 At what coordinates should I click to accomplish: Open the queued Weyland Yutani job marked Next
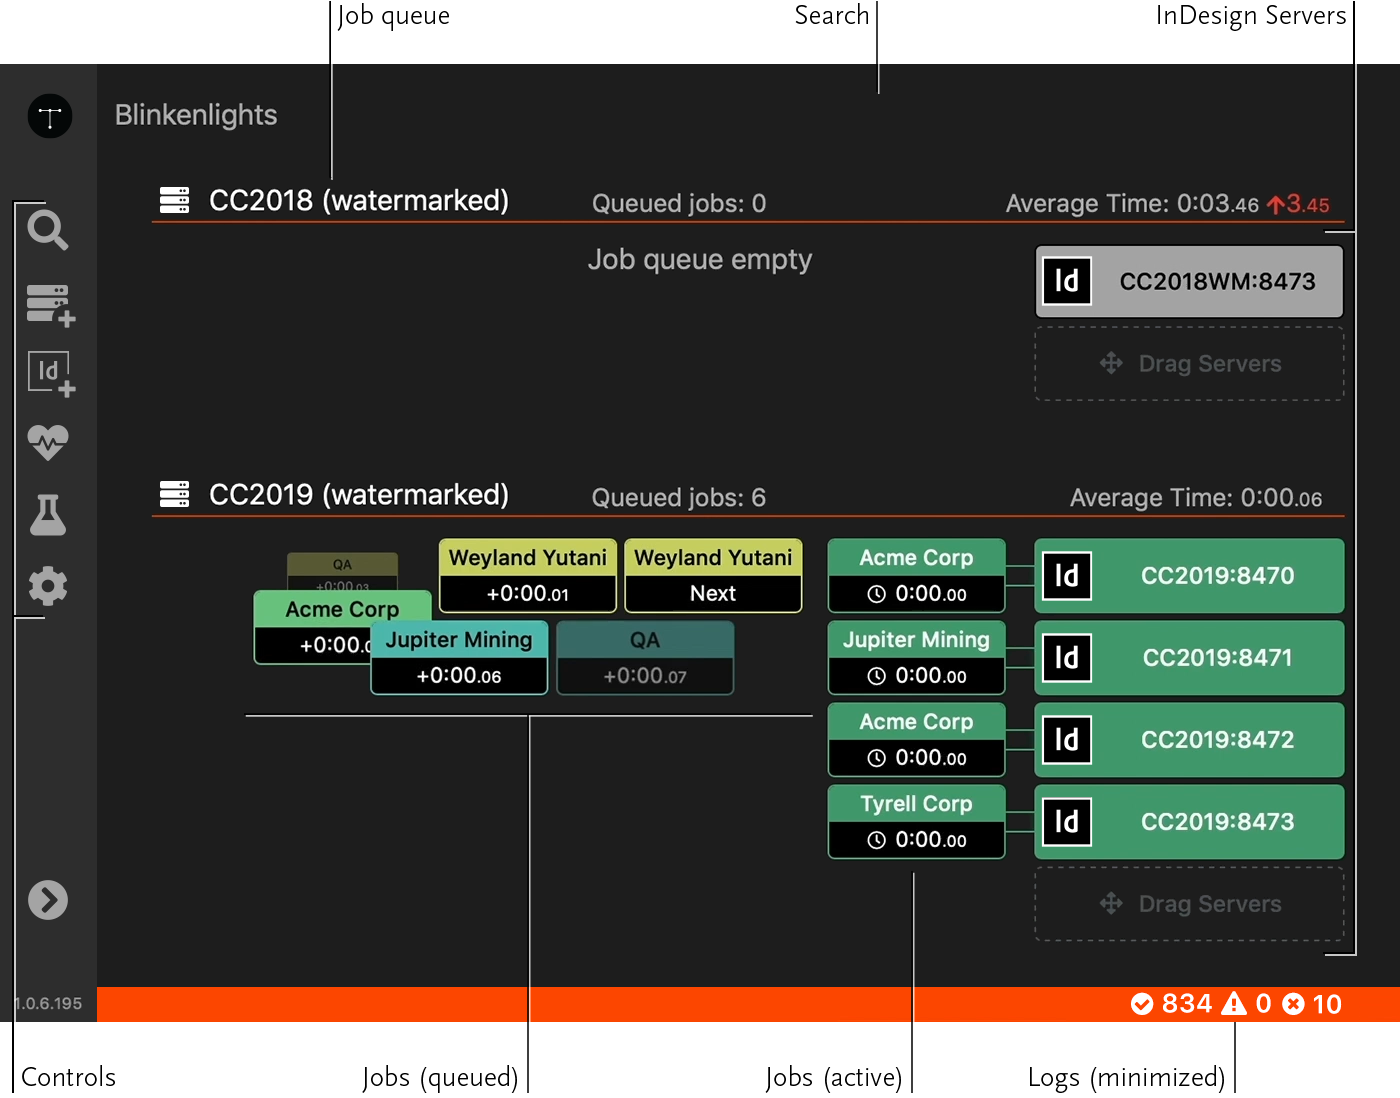pyautogui.click(x=713, y=576)
